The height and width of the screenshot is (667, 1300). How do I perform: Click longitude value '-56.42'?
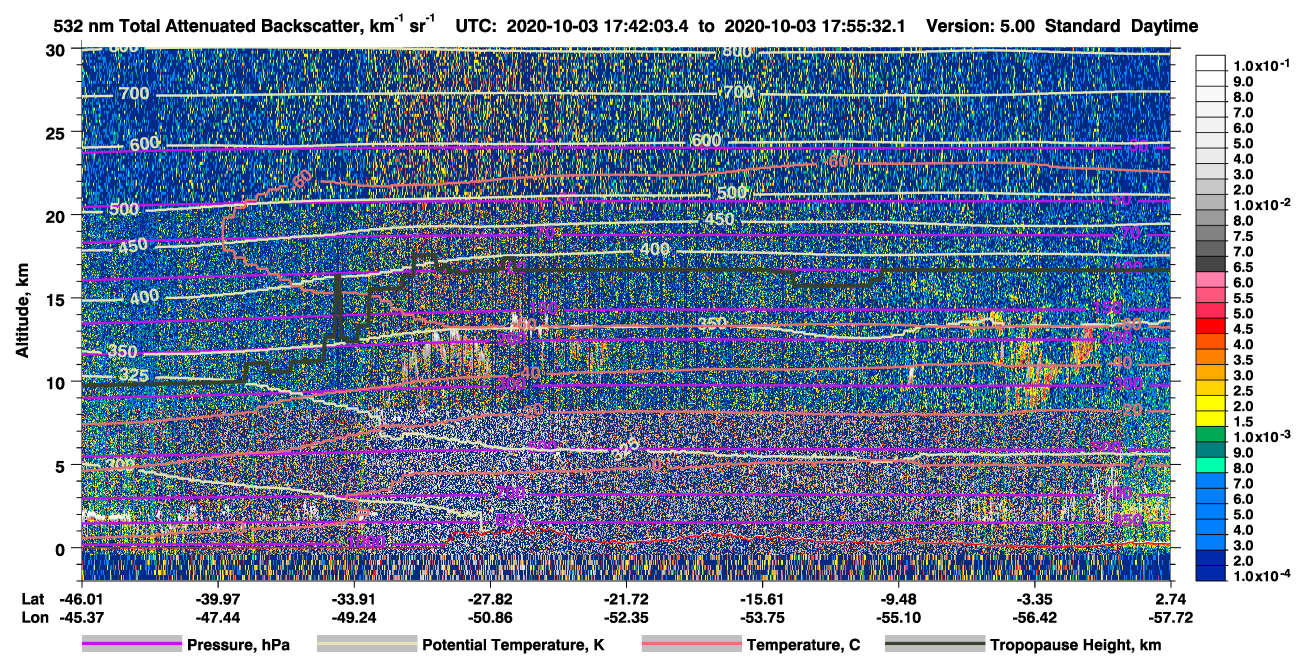pos(1034,617)
